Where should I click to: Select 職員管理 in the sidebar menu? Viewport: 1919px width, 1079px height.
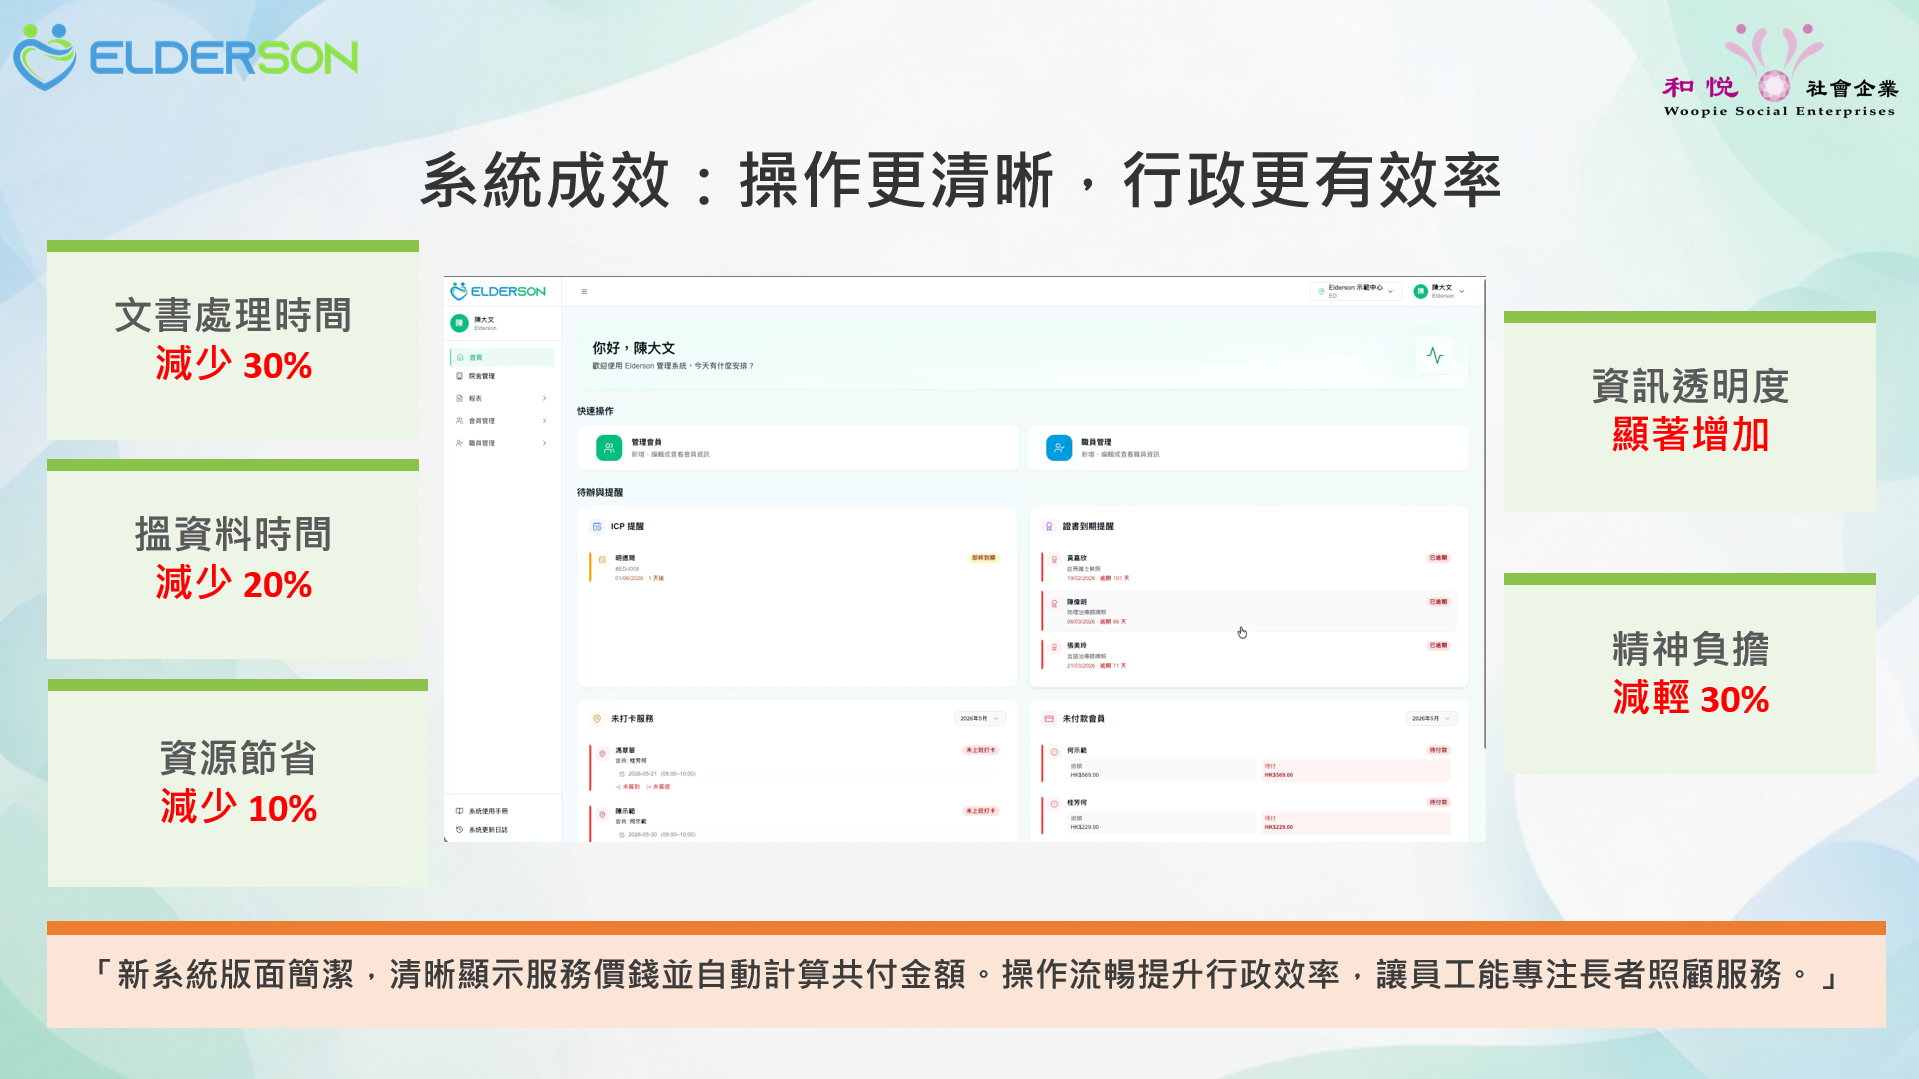pos(502,443)
